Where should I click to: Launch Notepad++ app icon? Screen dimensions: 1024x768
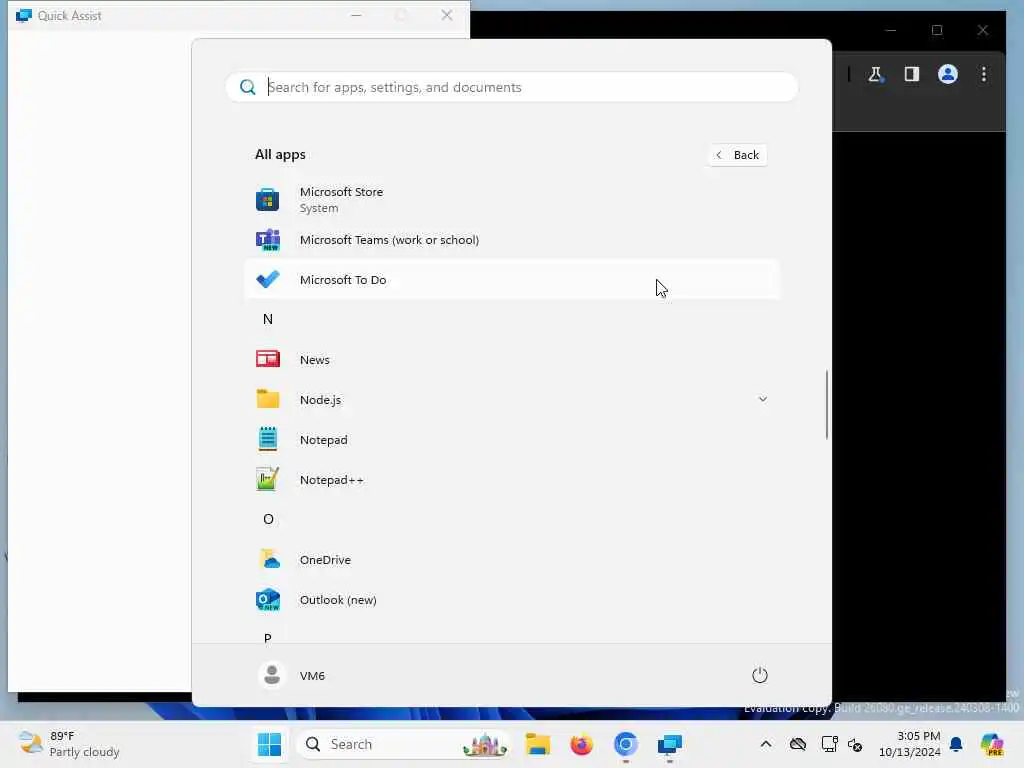(x=268, y=479)
